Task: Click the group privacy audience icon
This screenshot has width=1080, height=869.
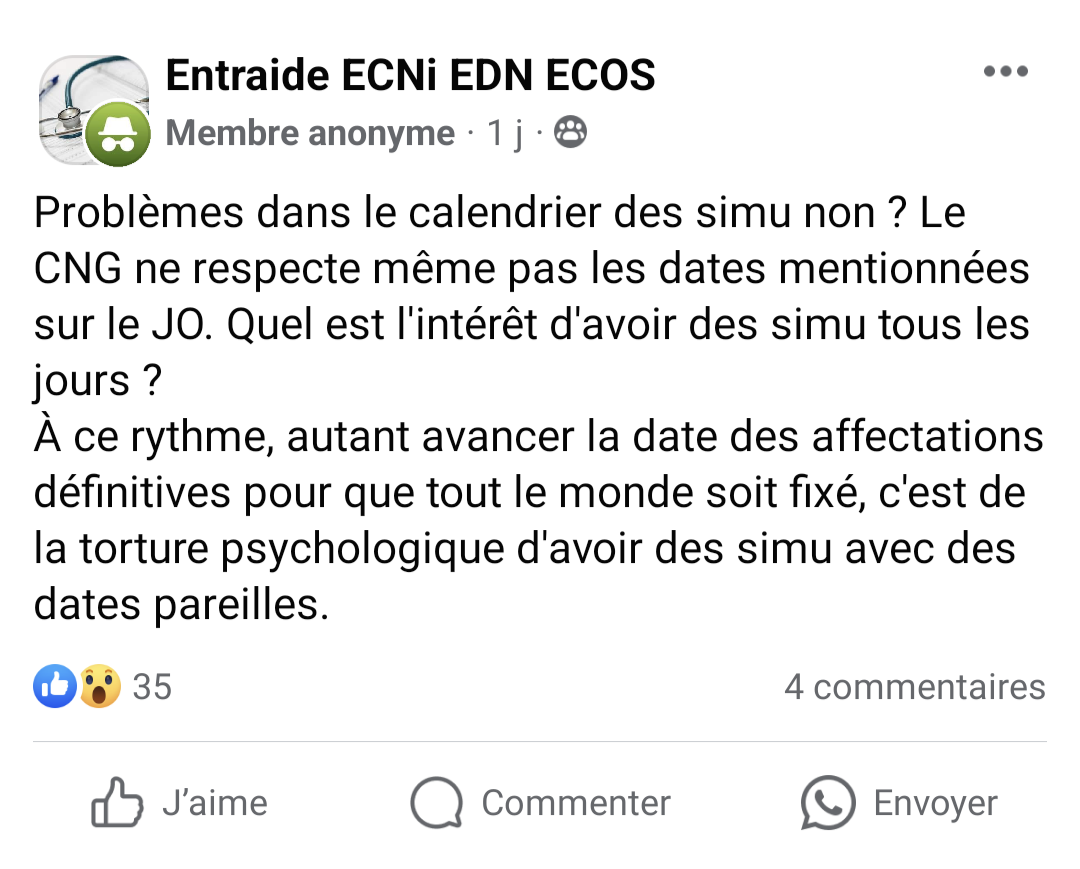Action: point(570,133)
